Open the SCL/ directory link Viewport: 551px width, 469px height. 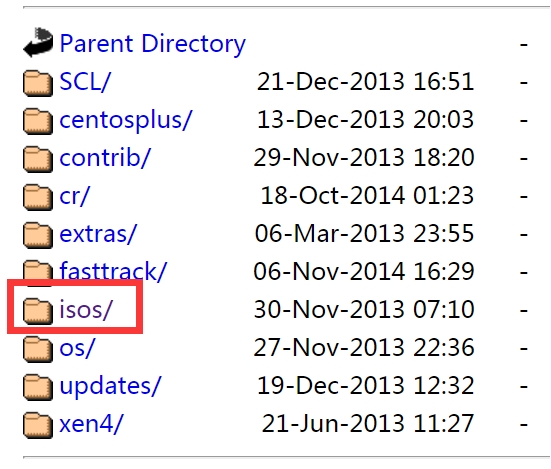85,82
